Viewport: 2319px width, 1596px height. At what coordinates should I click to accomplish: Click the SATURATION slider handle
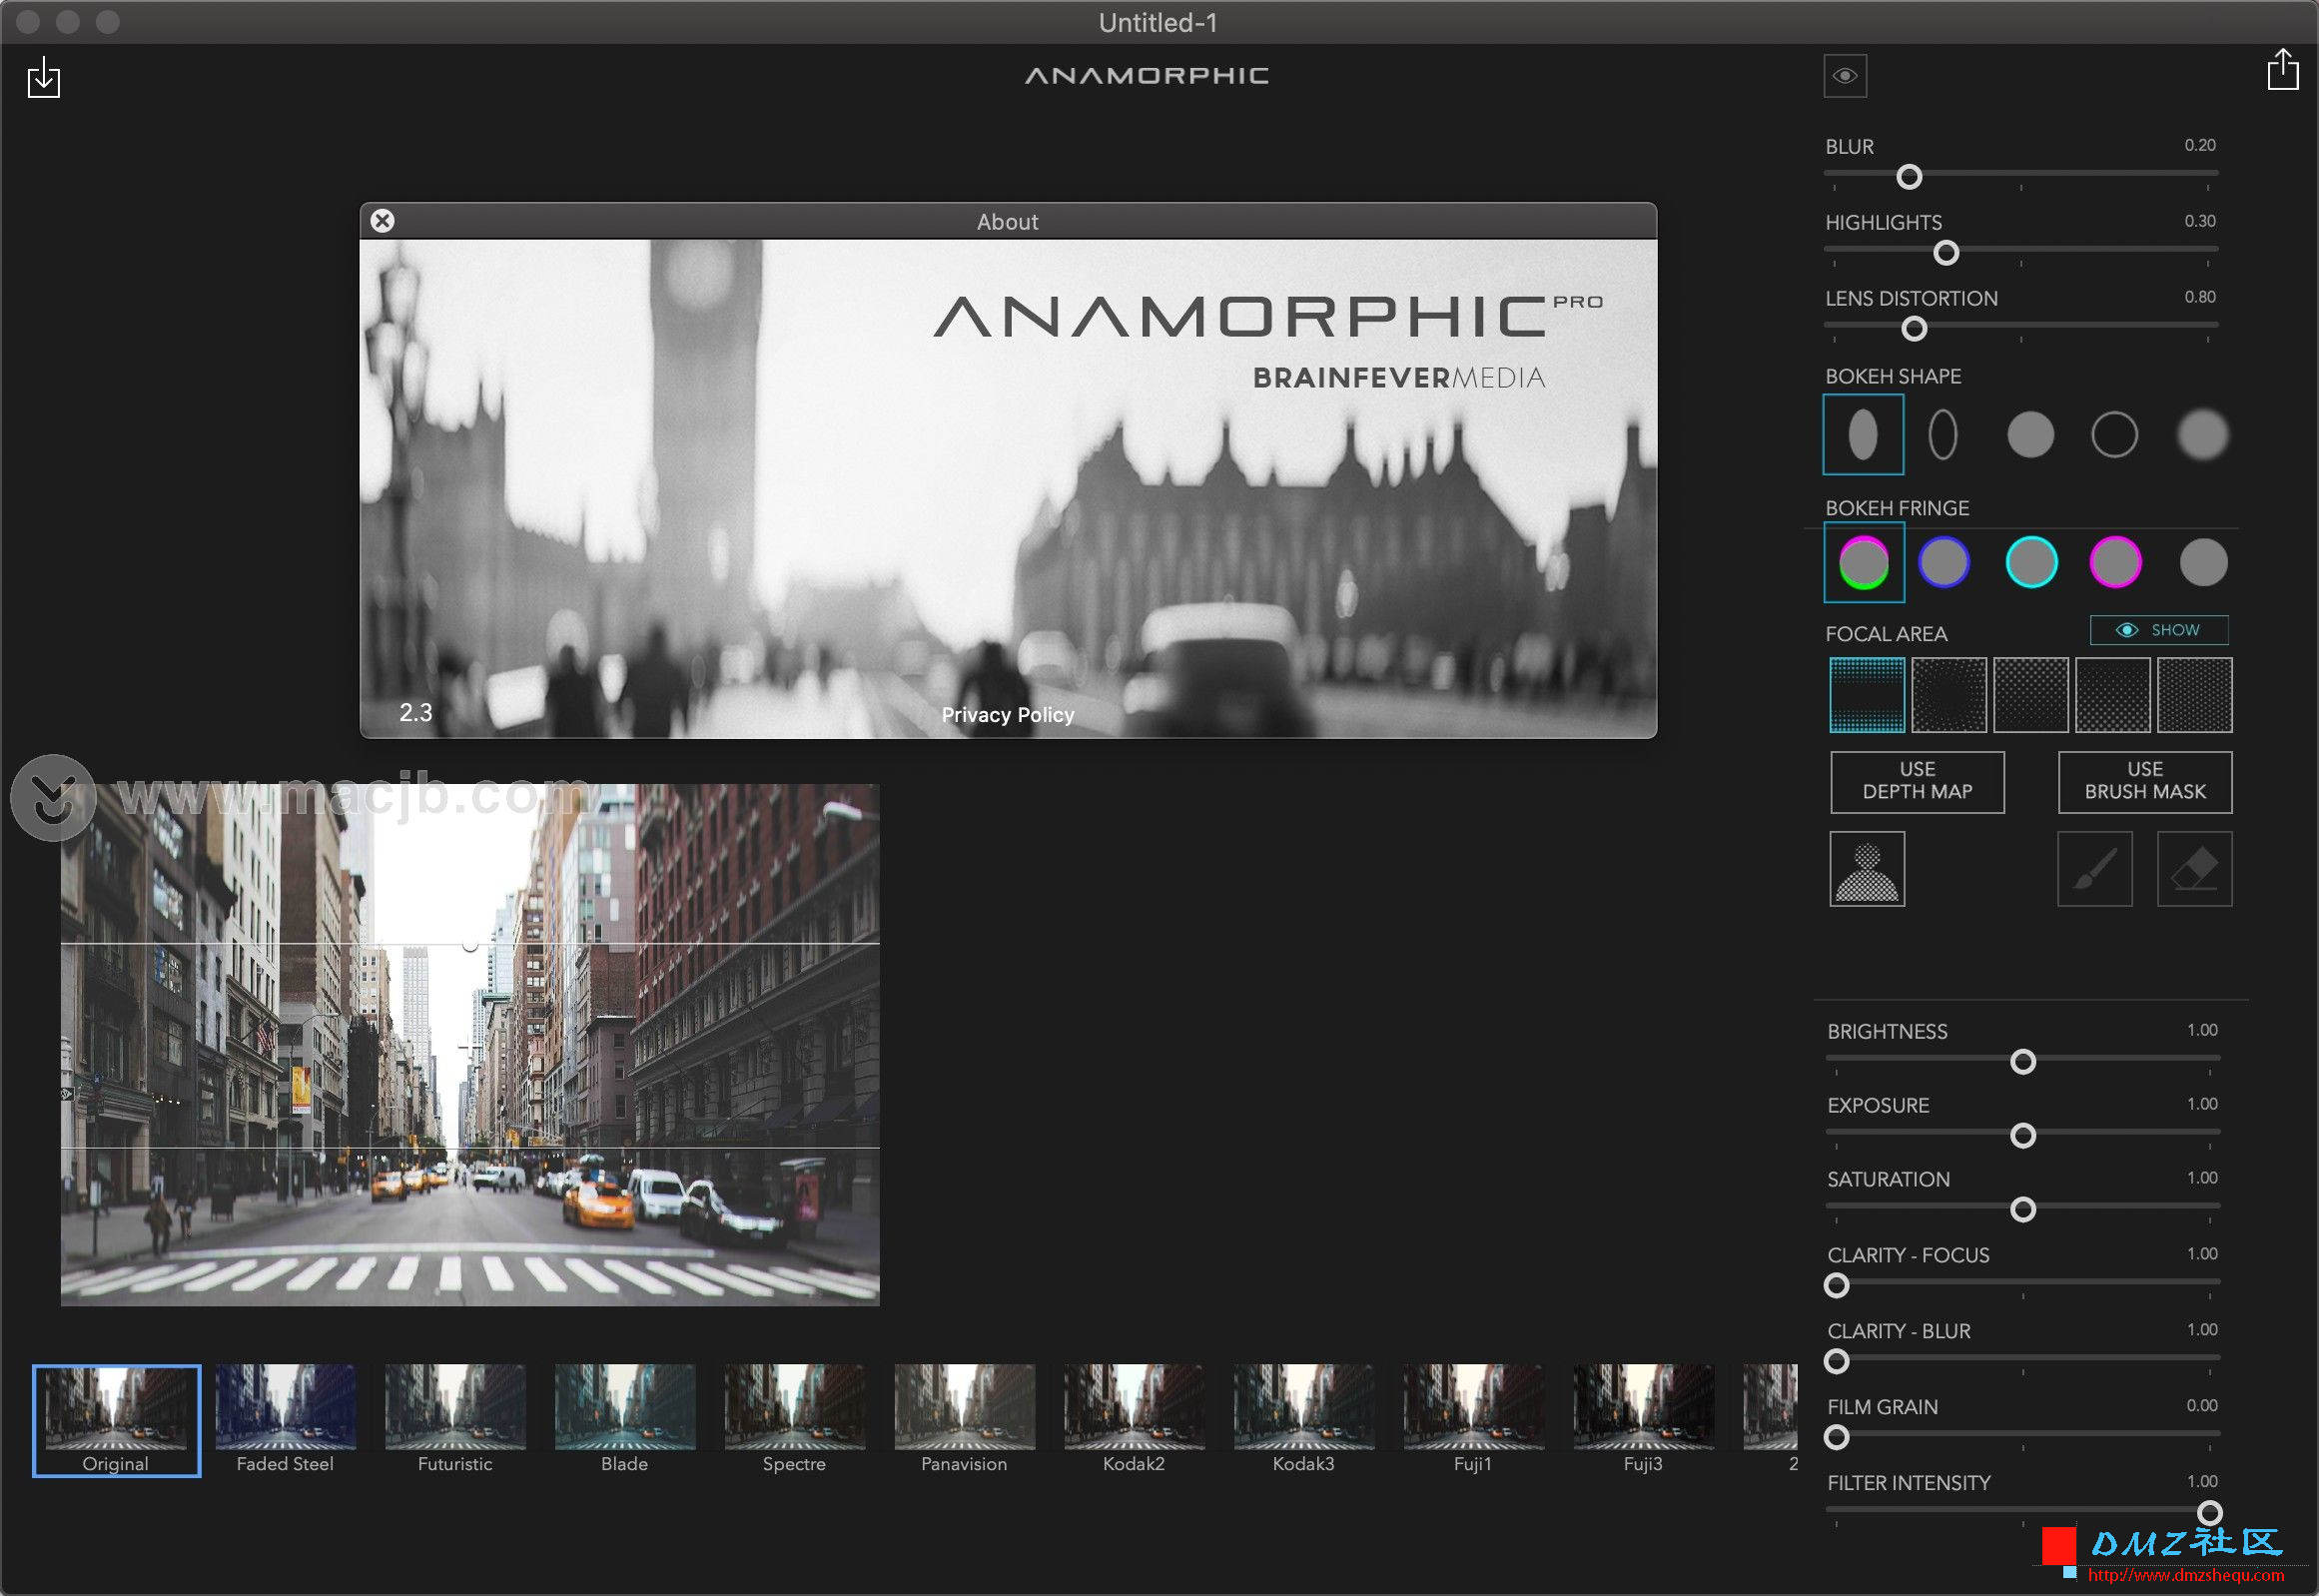[2022, 1210]
